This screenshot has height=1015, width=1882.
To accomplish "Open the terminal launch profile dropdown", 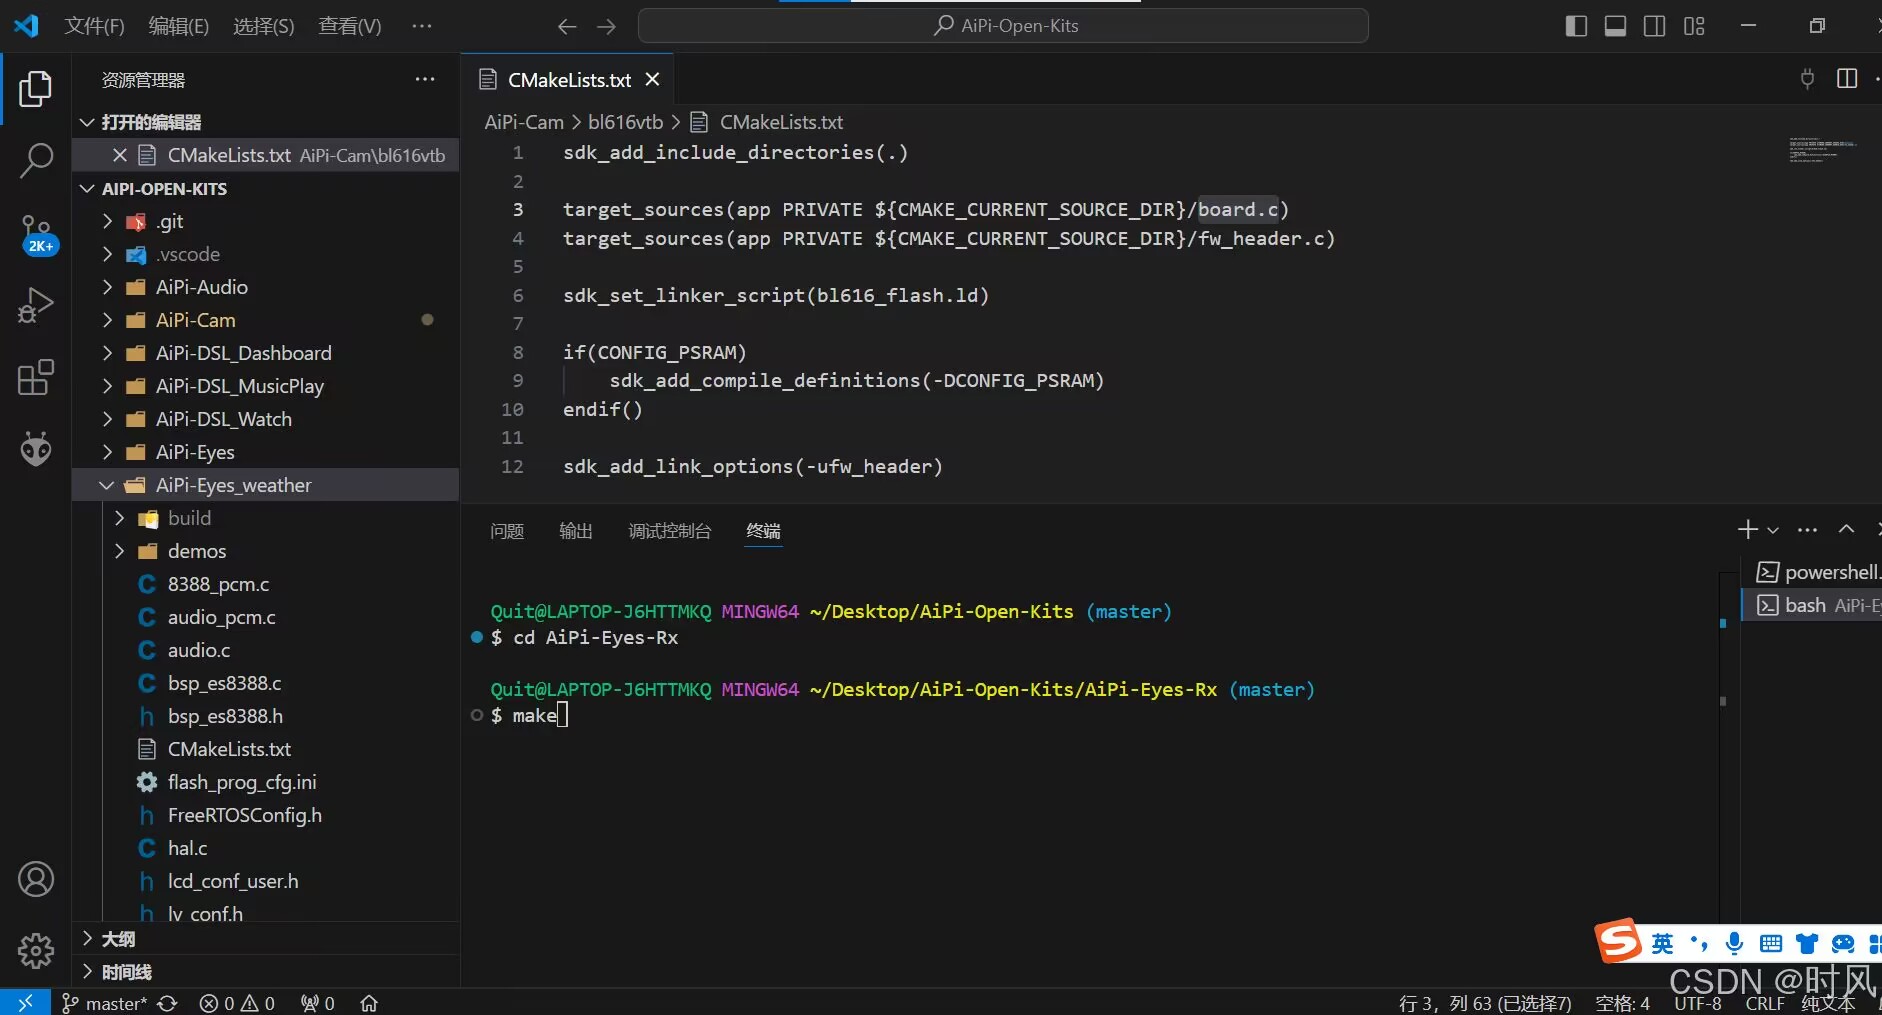I will coord(1773,531).
